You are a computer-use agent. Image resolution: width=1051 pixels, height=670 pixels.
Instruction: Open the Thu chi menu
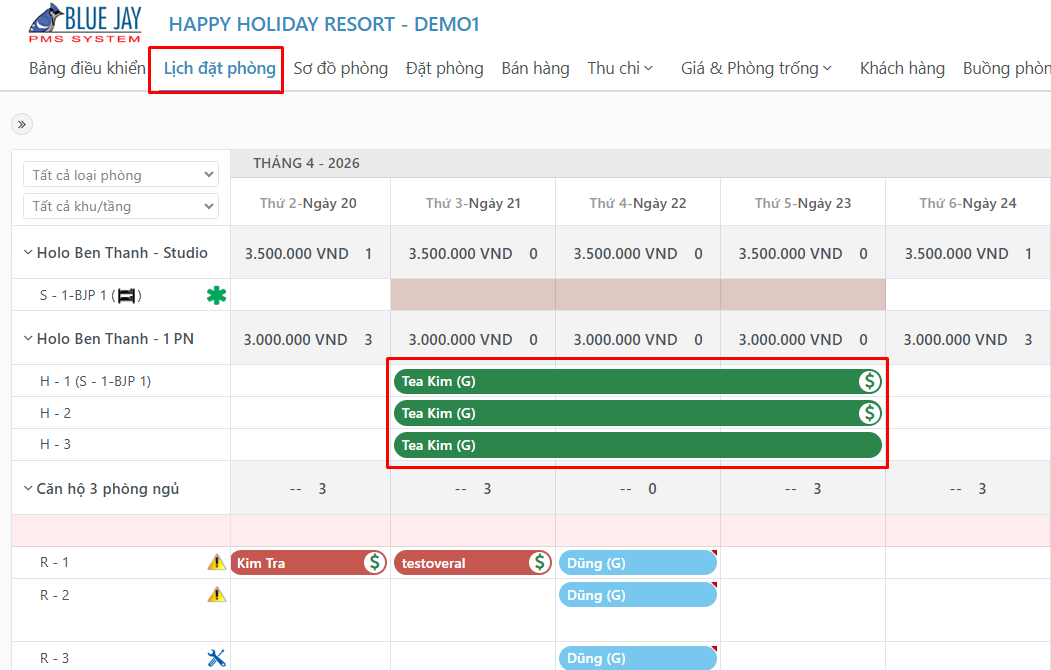[x=620, y=68]
